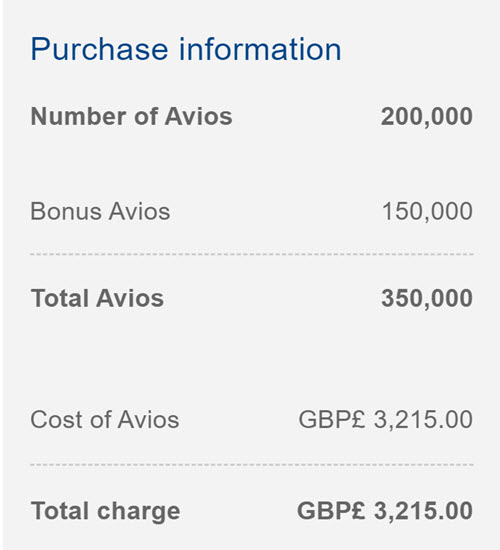Click the dashed separator below Cost of Avios

click(252, 464)
